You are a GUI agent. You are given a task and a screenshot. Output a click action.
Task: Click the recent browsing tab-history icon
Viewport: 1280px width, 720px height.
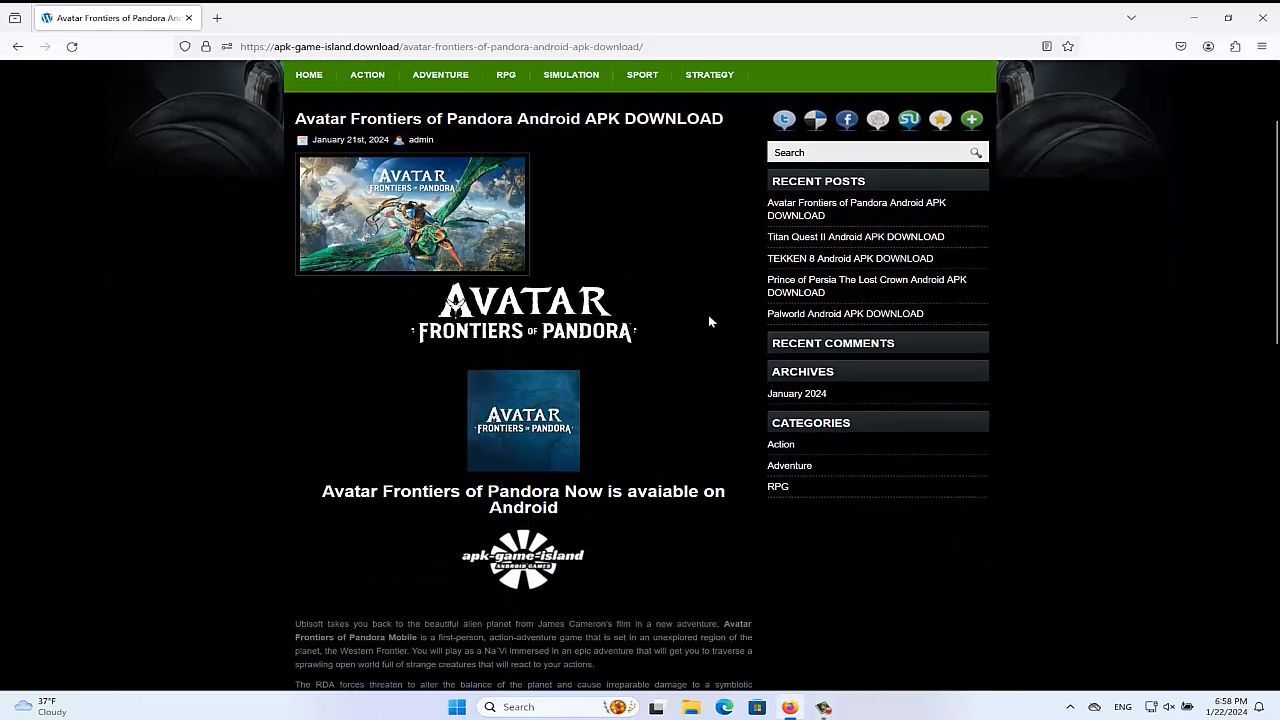coord(15,18)
